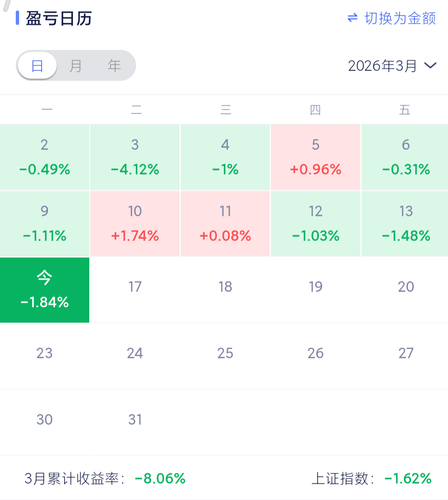The width and height of the screenshot is (448, 500).
Task: Select March 6 cell showing -0.31%
Action: (x=405, y=157)
